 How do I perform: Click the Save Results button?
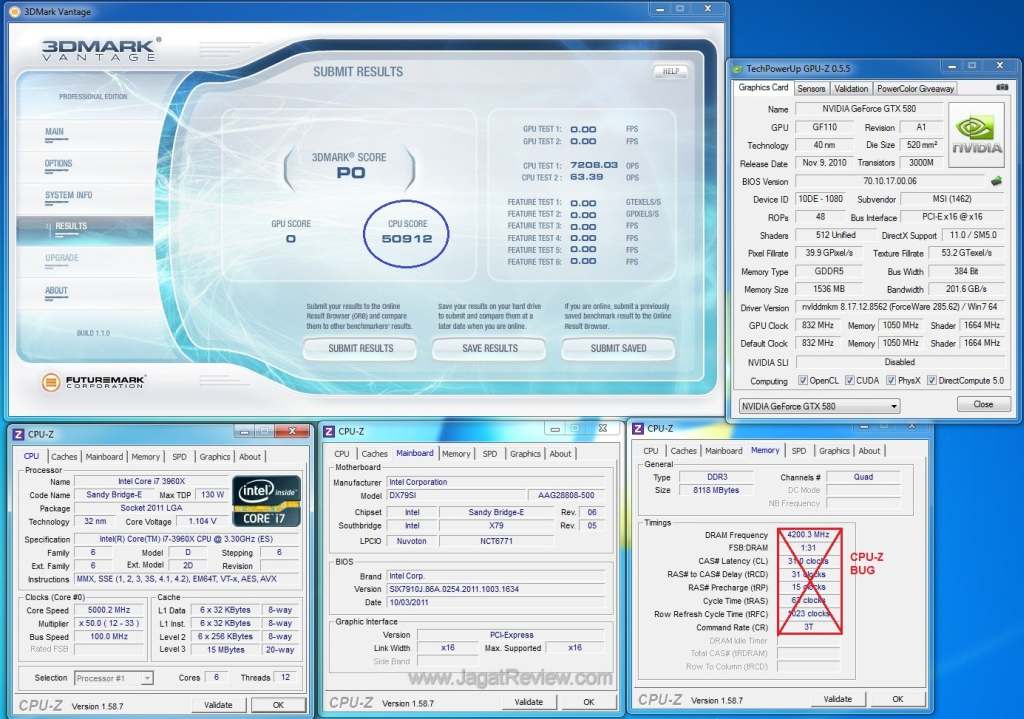(x=489, y=348)
